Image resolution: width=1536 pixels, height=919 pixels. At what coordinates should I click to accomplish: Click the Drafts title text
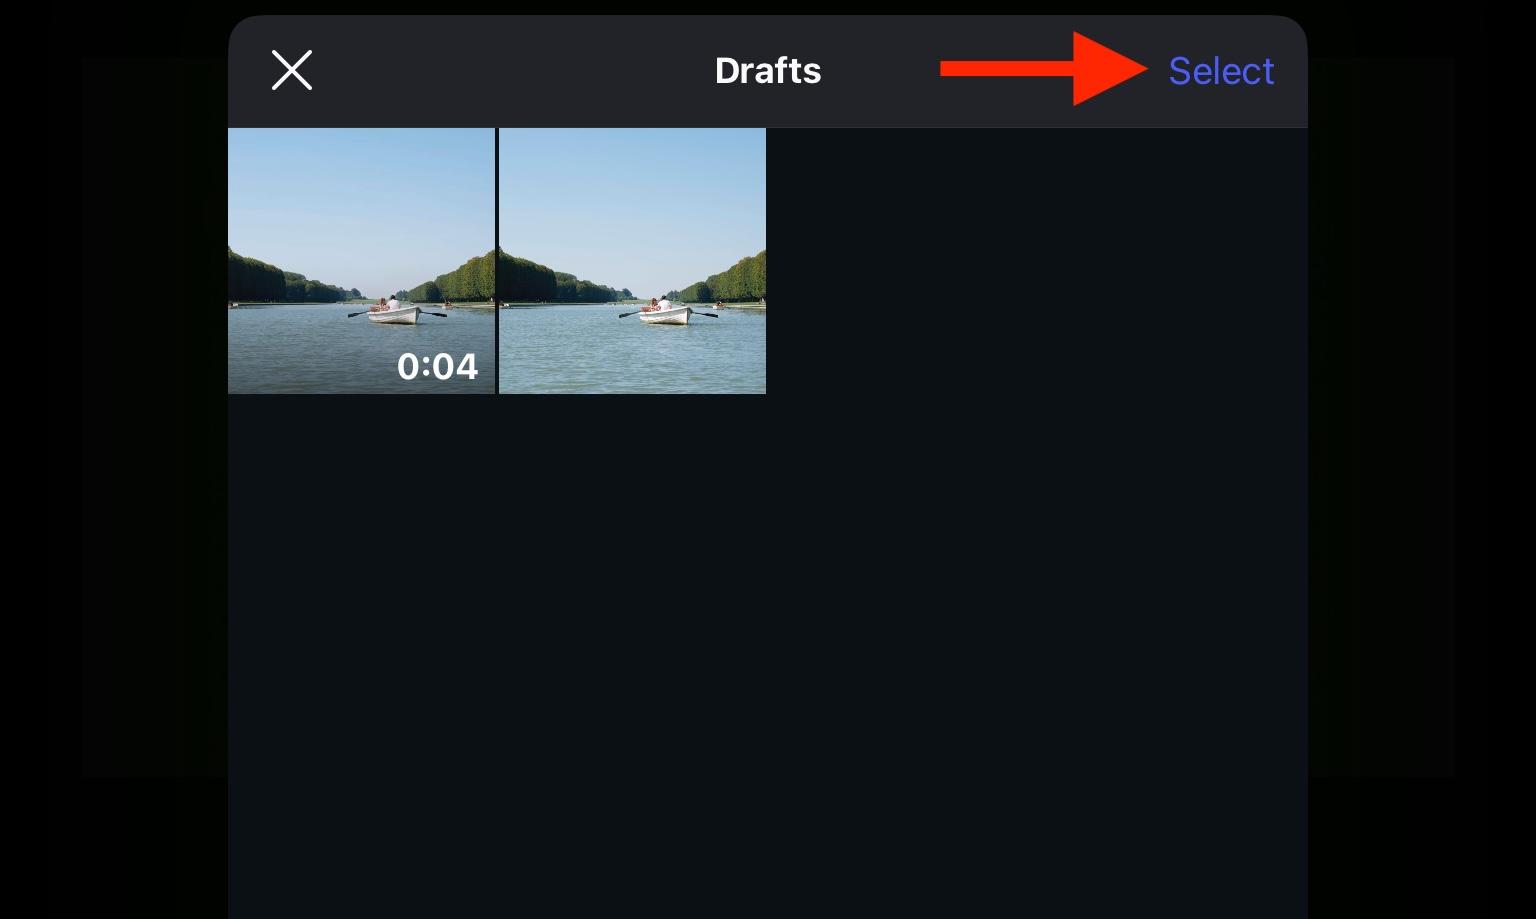[x=768, y=70]
